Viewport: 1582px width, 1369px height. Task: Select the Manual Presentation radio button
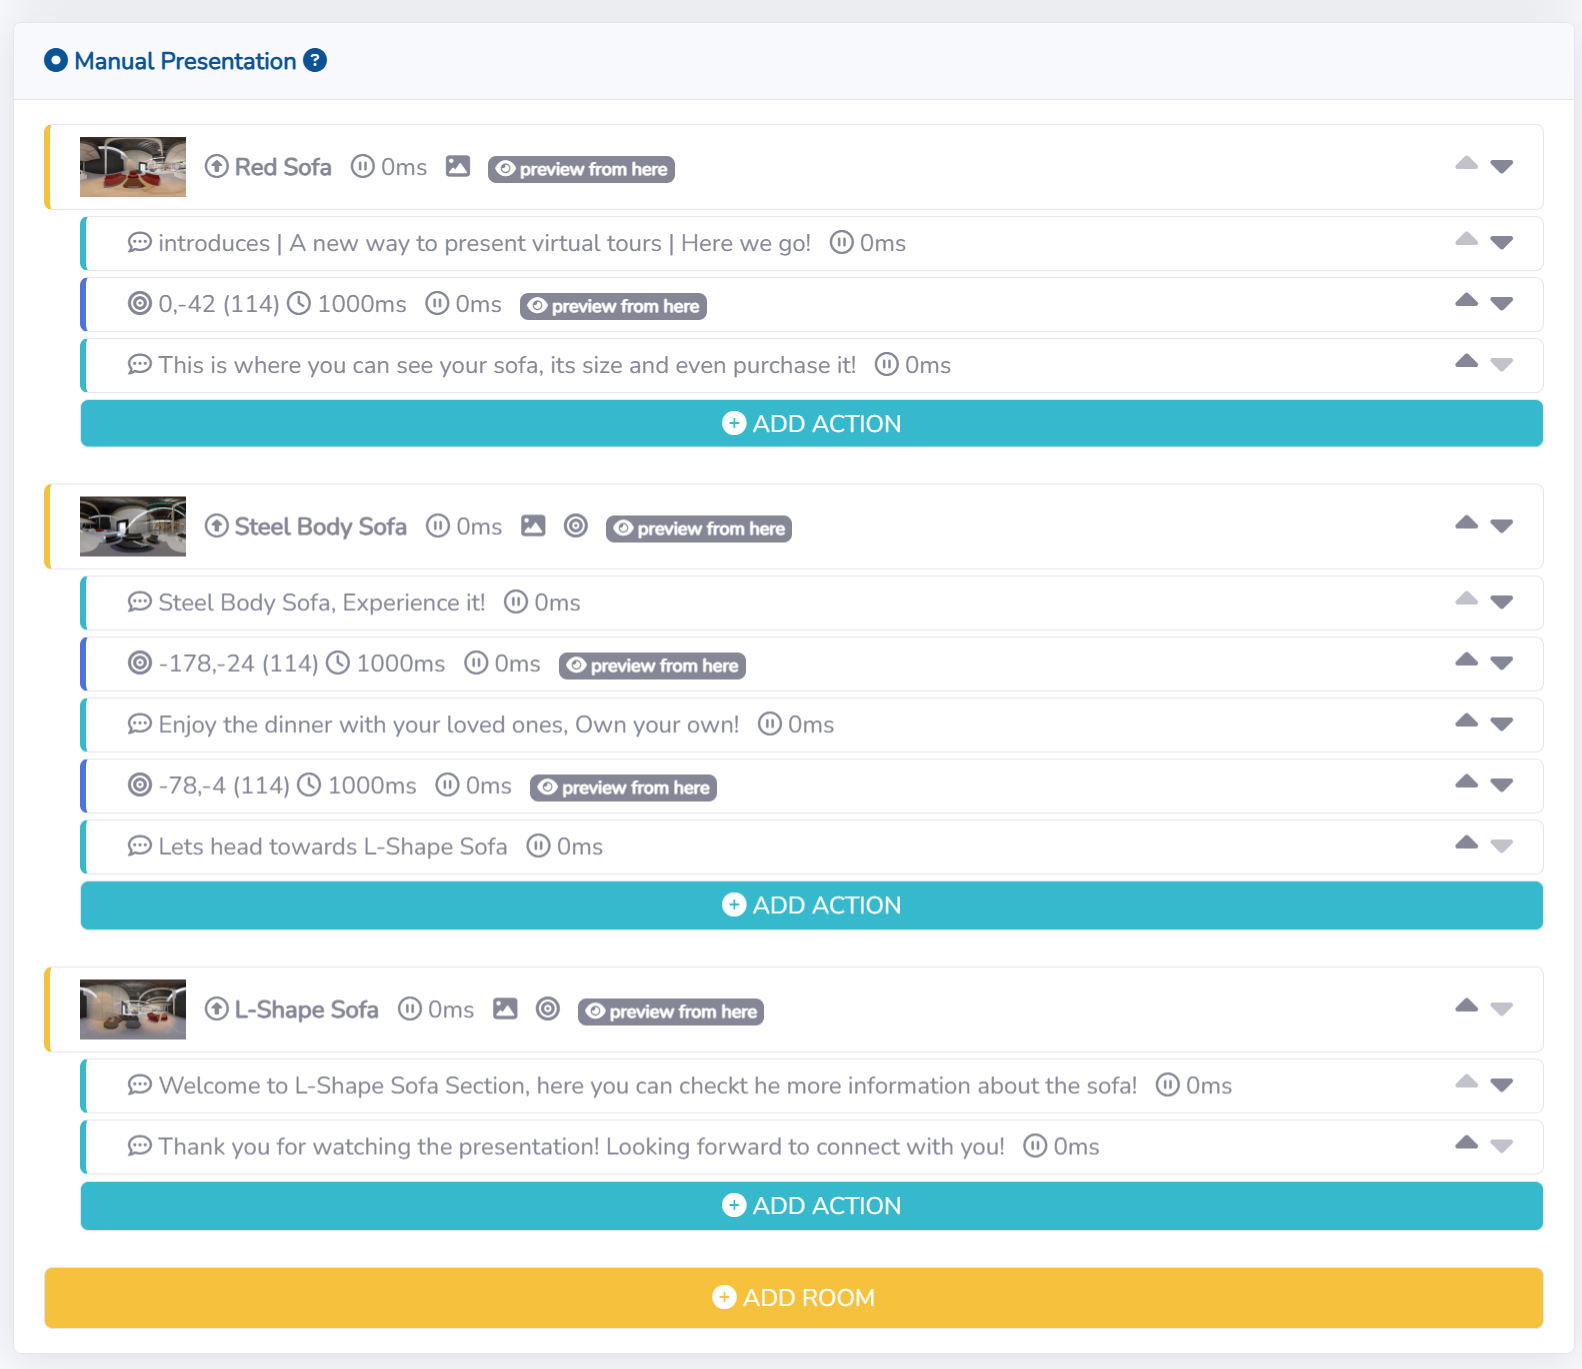click(56, 61)
